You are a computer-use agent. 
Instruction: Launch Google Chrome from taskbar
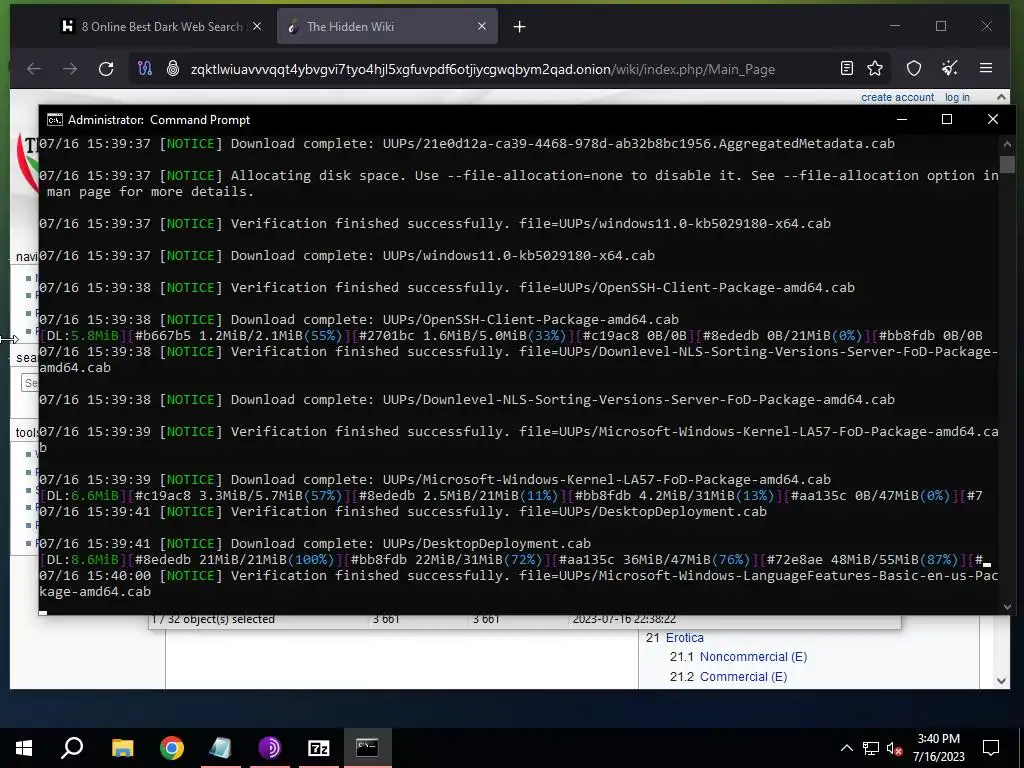171,748
